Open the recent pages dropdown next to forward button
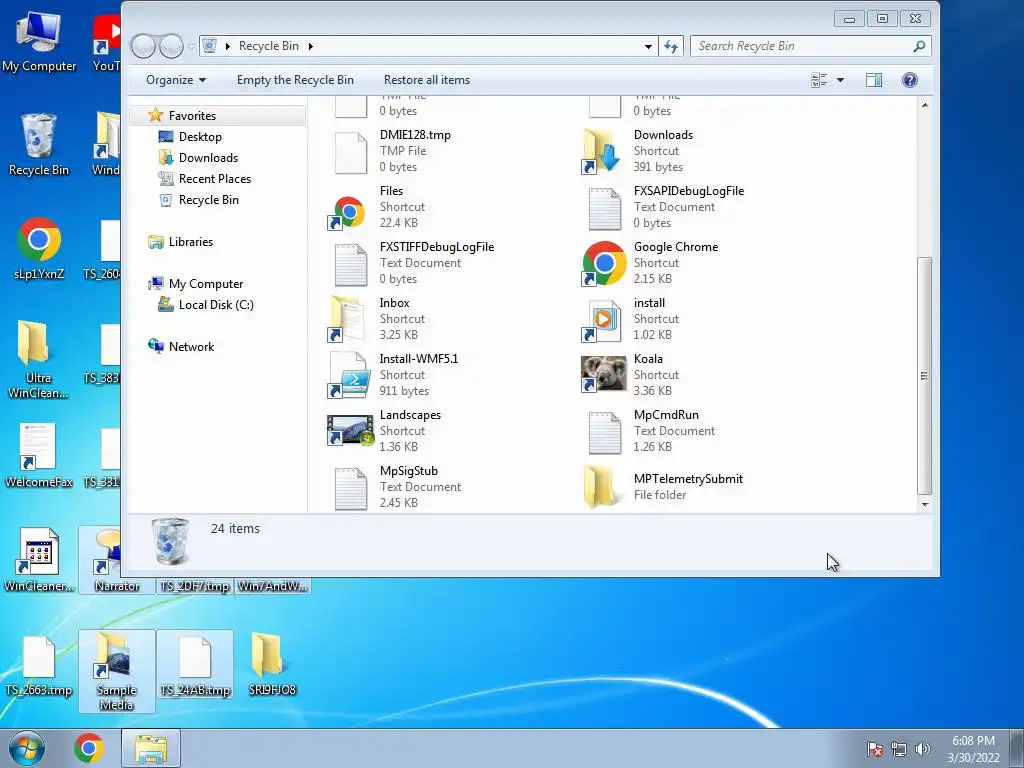 click(x=191, y=46)
